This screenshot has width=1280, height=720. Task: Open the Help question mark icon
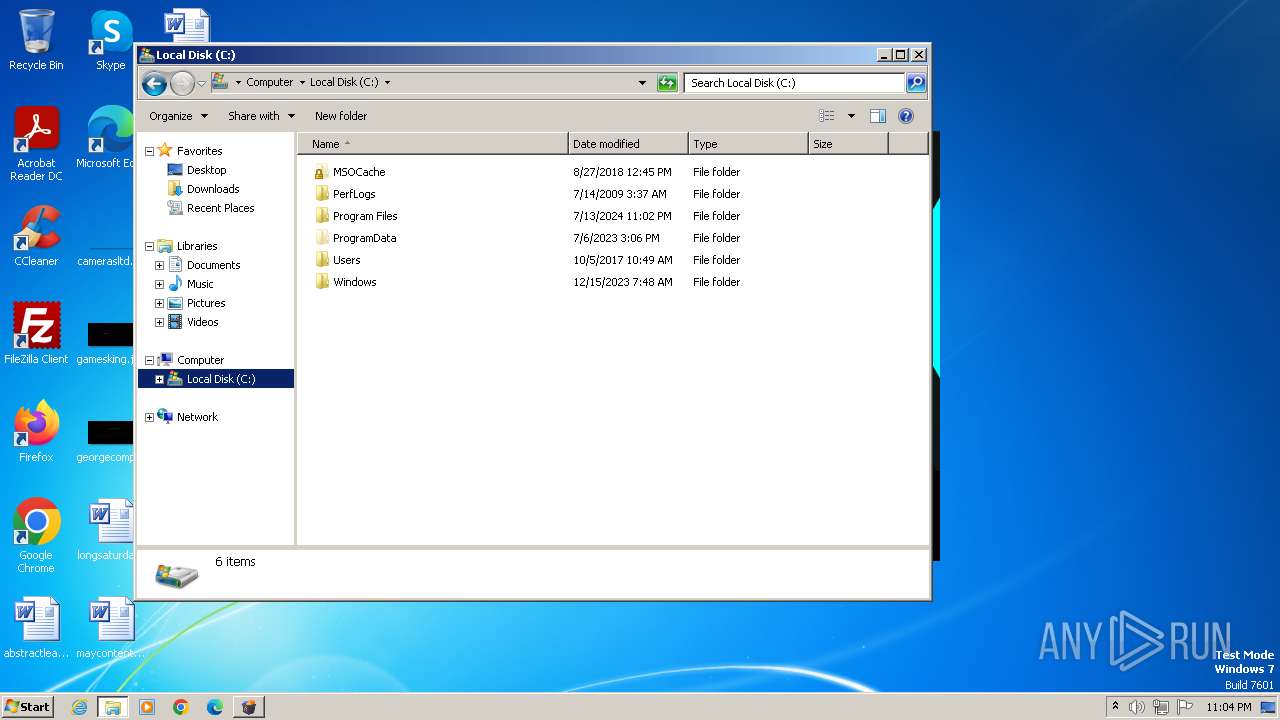tap(906, 116)
